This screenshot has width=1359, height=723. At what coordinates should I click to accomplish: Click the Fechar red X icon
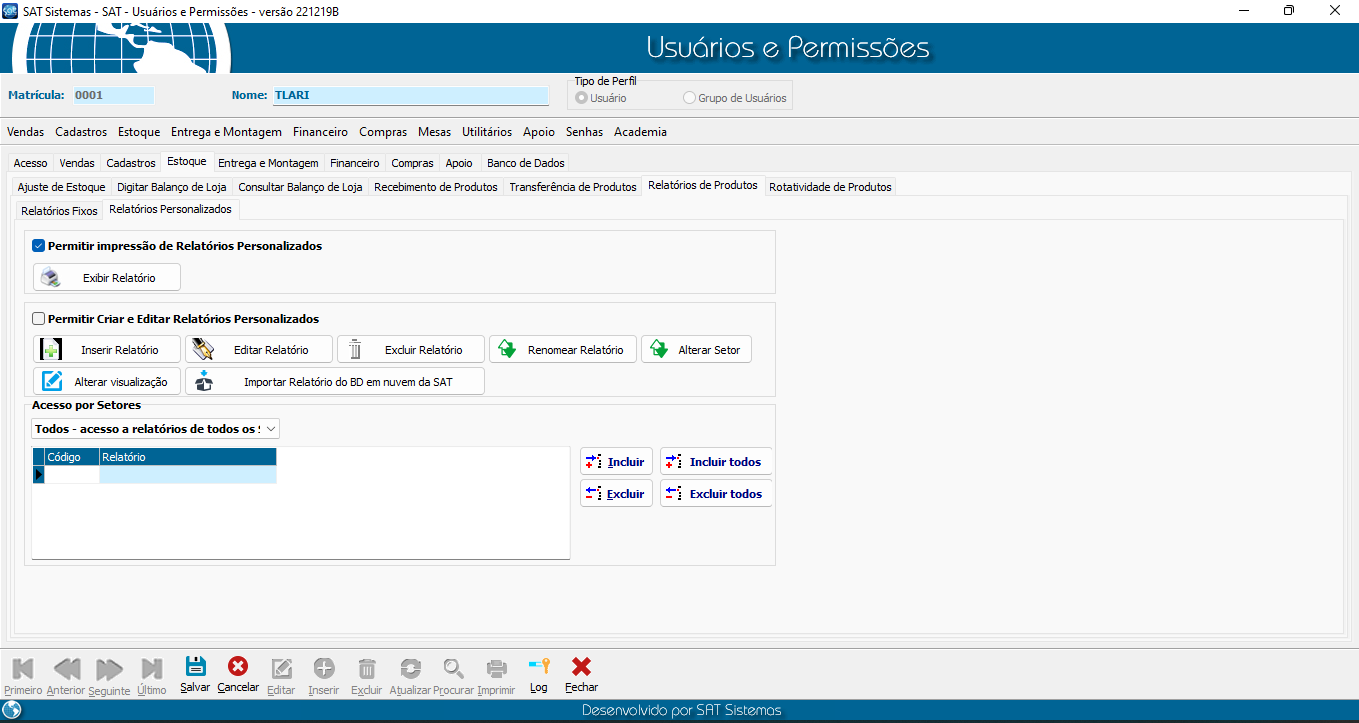click(x=581, y=668)
